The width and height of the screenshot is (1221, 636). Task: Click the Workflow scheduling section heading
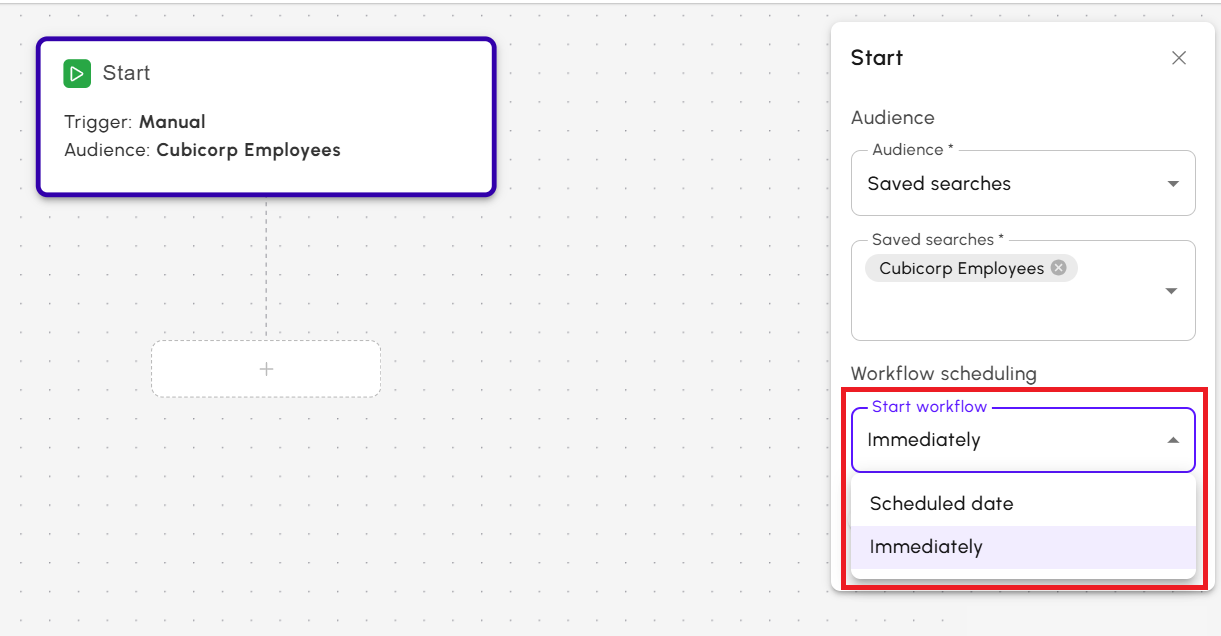[x=943, y=374]
